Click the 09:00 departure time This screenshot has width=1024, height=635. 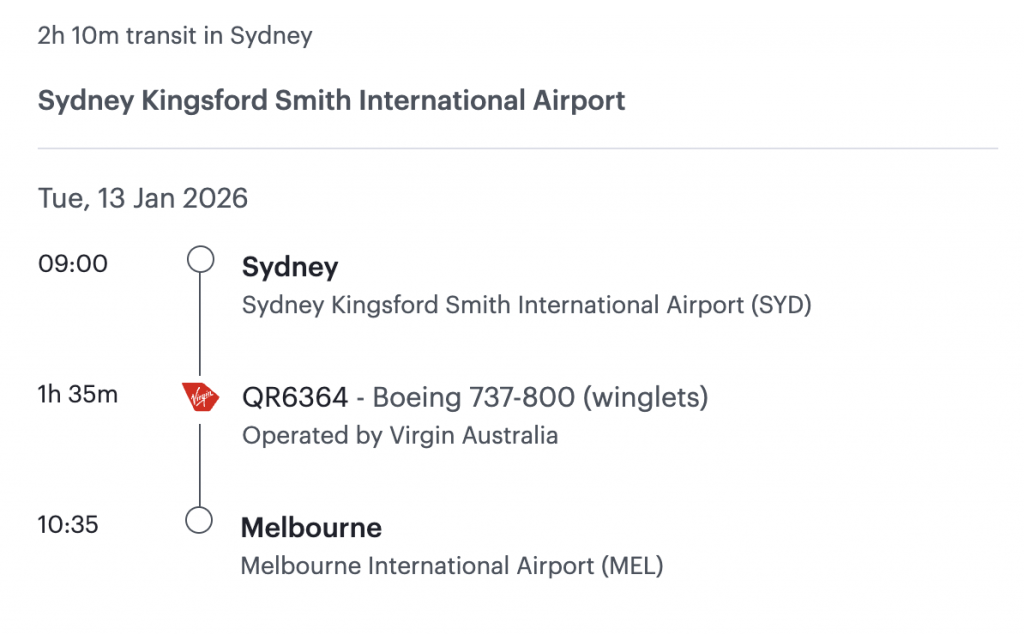coord(73,265)
